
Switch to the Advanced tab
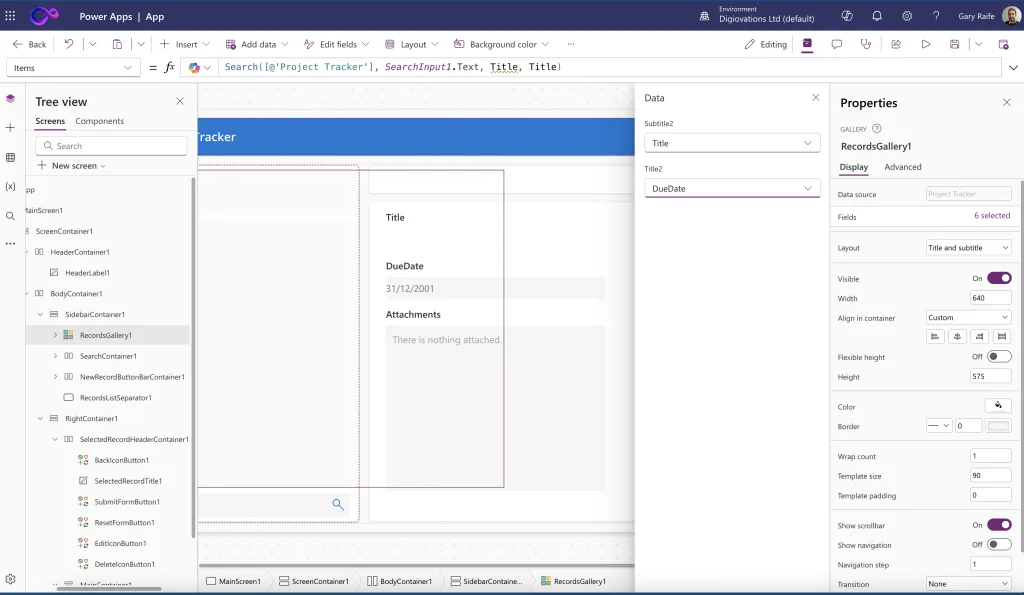click(x=902, y=167)
